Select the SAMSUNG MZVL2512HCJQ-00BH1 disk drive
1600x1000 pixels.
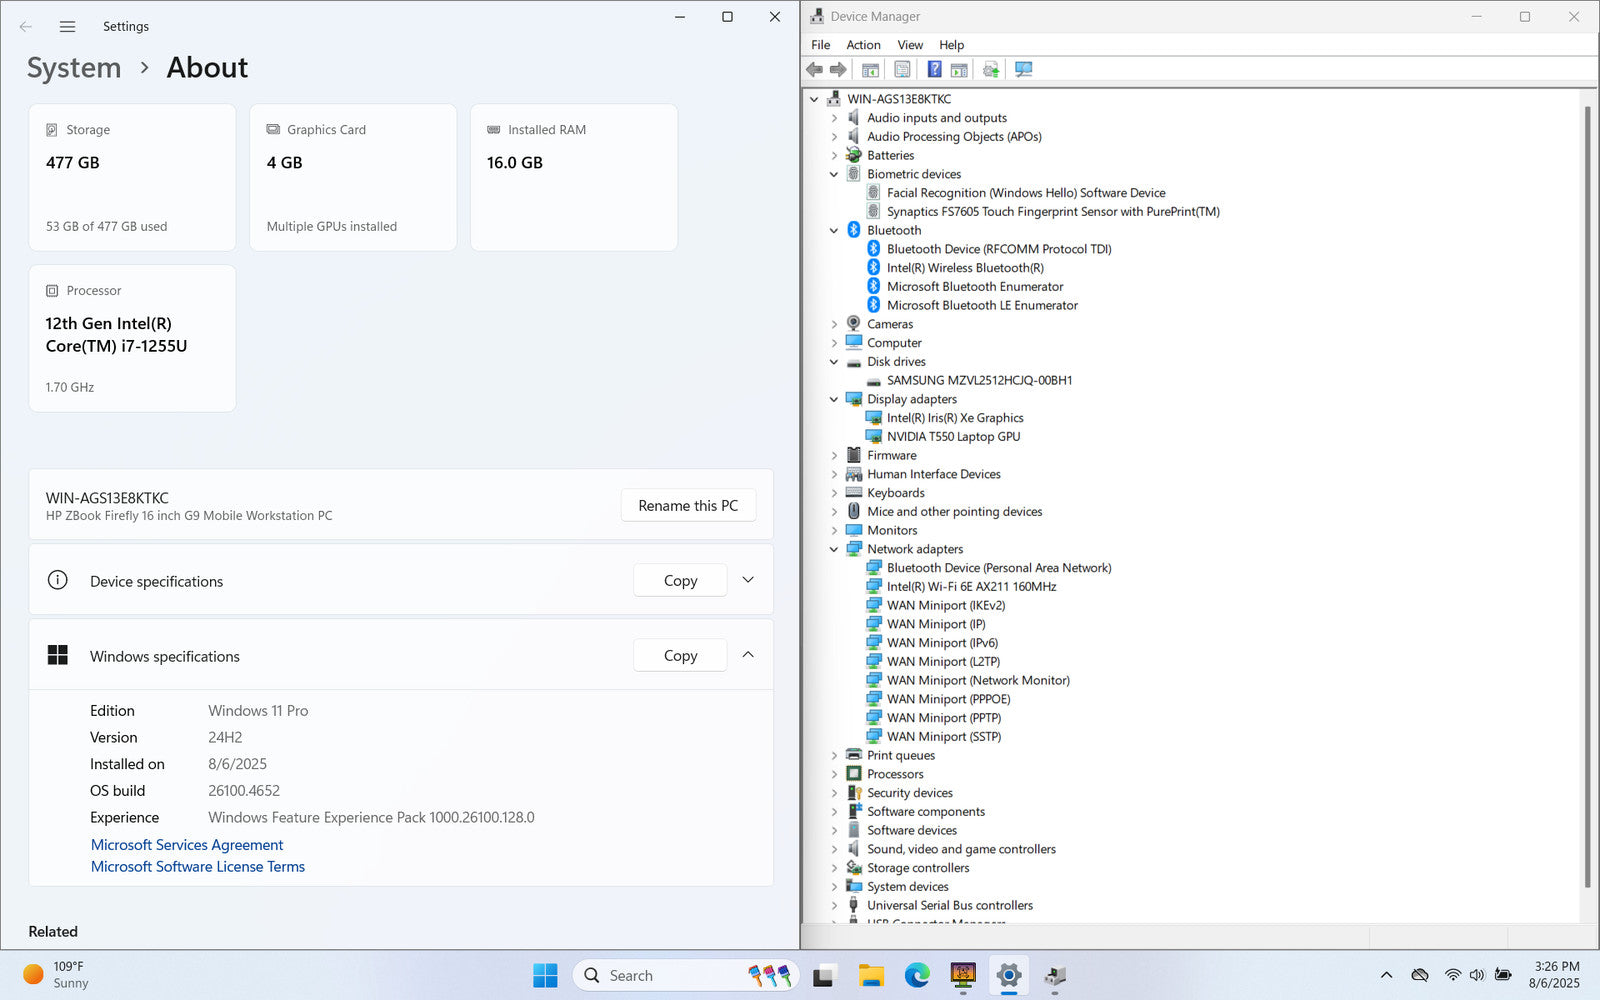pos(979,381)
